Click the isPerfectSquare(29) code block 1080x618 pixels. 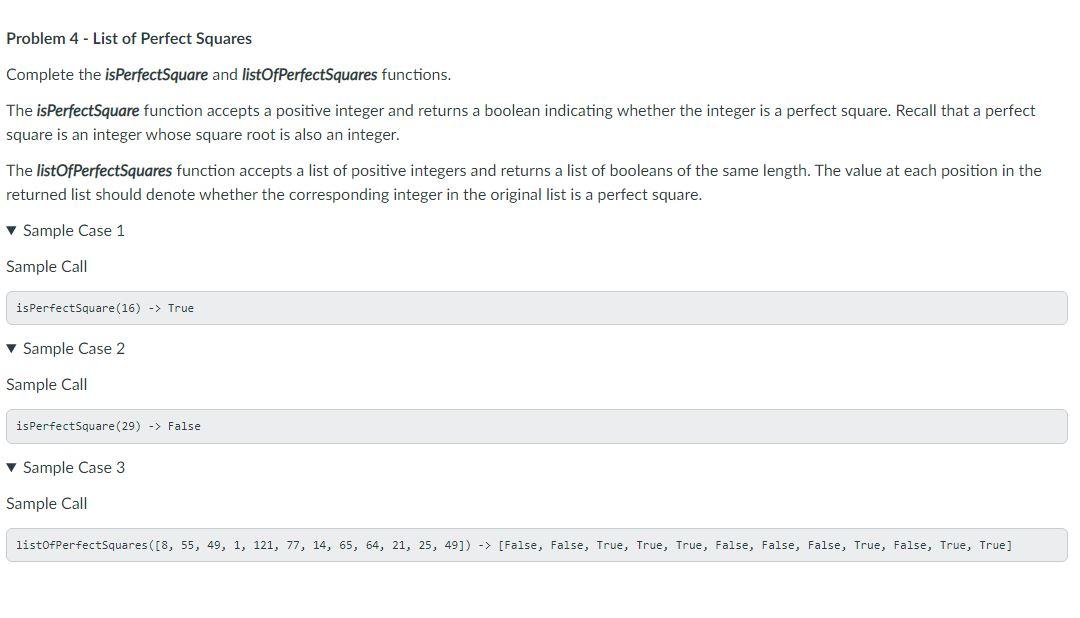click(x=537, y=426)
